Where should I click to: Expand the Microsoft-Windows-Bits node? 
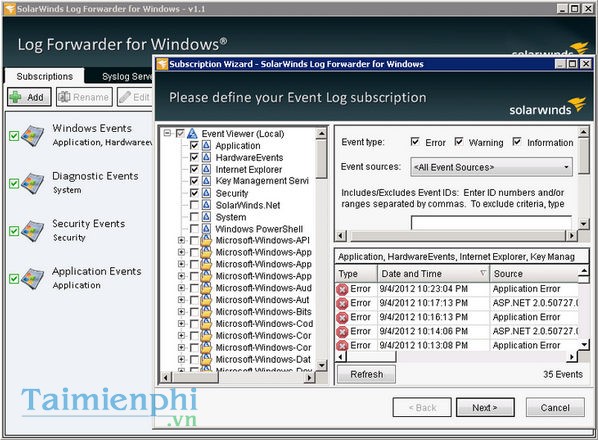tap(182, 312)
